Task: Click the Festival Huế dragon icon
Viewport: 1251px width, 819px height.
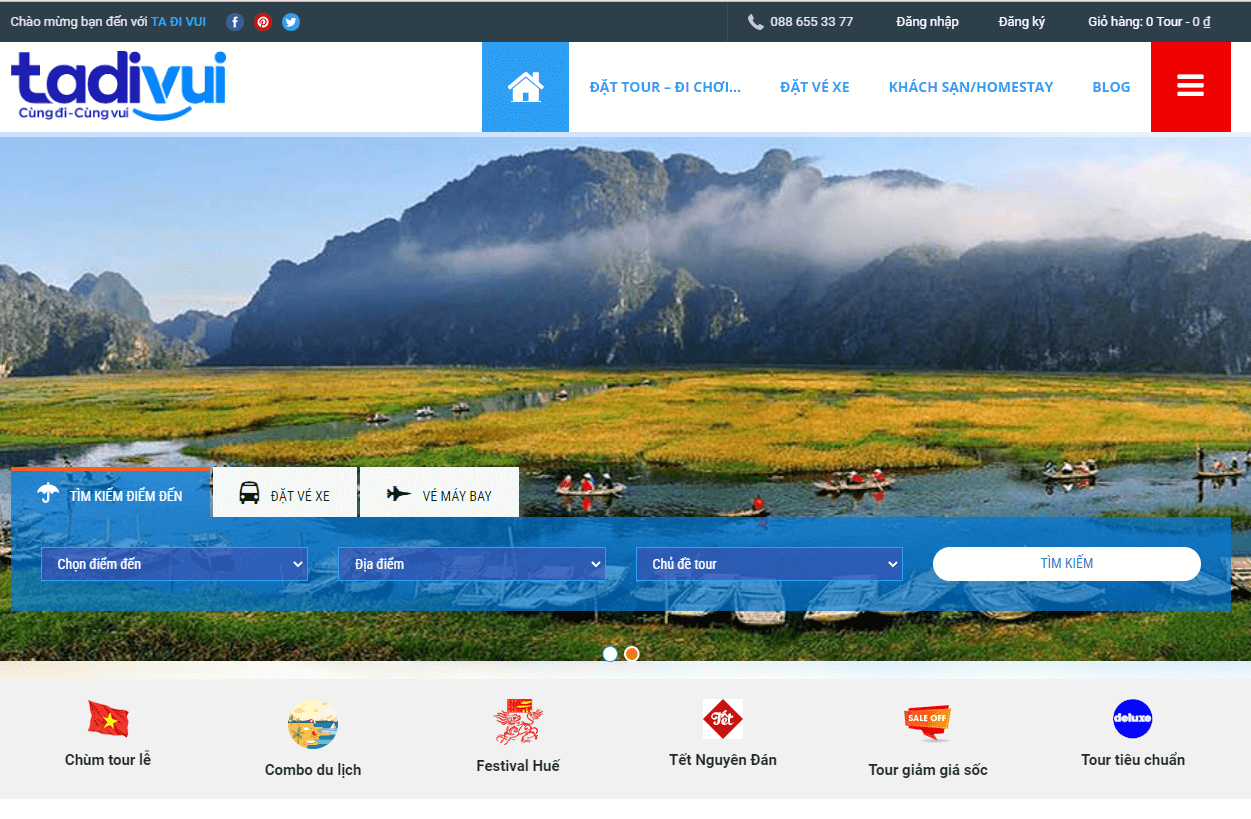Action: pyautogui.click(x=518, y=718)
